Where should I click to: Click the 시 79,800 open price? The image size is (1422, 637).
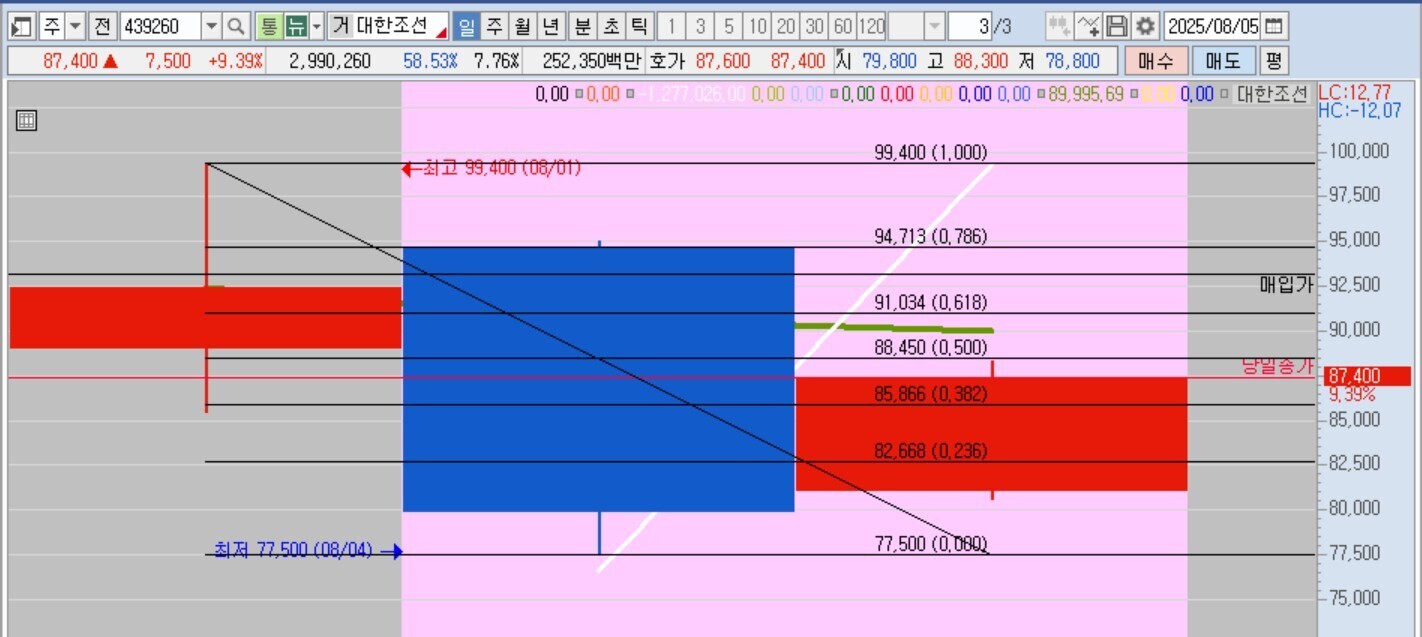pos(875,61)
